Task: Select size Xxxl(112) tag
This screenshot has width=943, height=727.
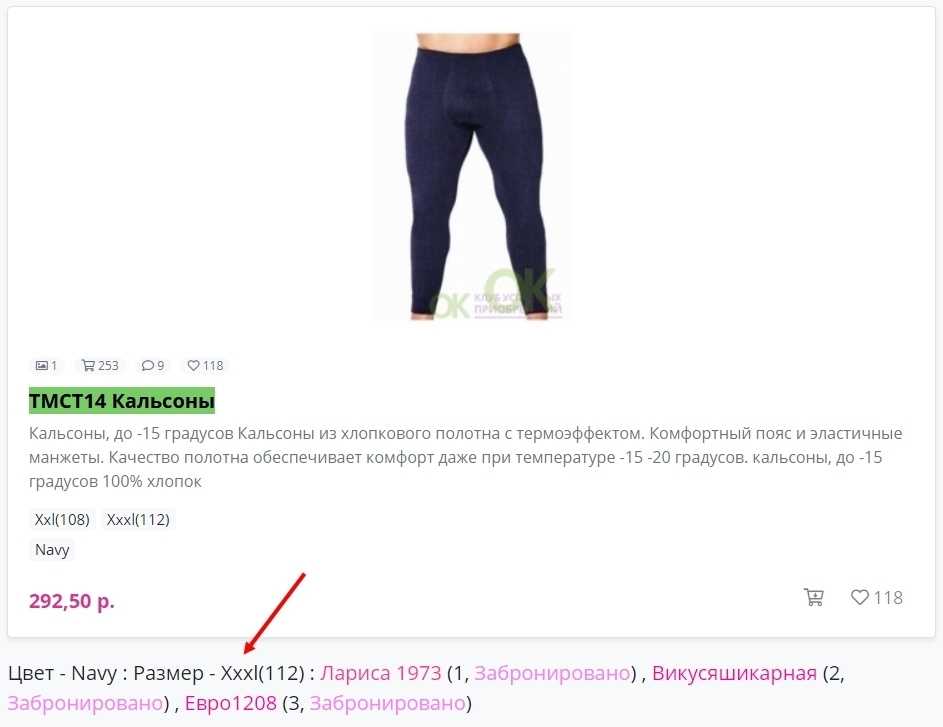Action: tap(138, 520)
